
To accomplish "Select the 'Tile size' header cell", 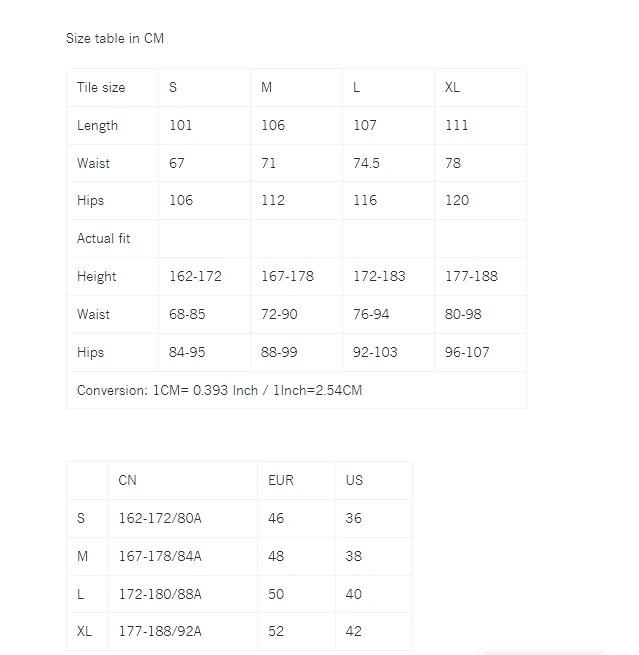I will tap(113, 87).
